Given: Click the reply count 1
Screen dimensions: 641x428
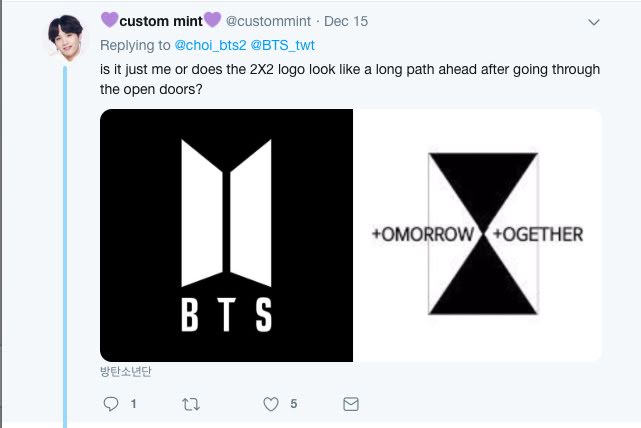Looking at the screenshot, I should [x=133, y=404].
